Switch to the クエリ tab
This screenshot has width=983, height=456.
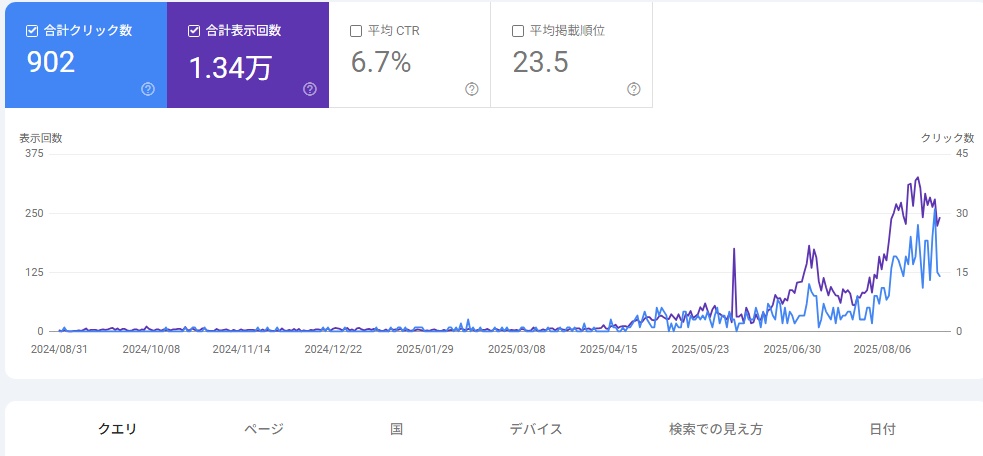[x=117, y=429]
